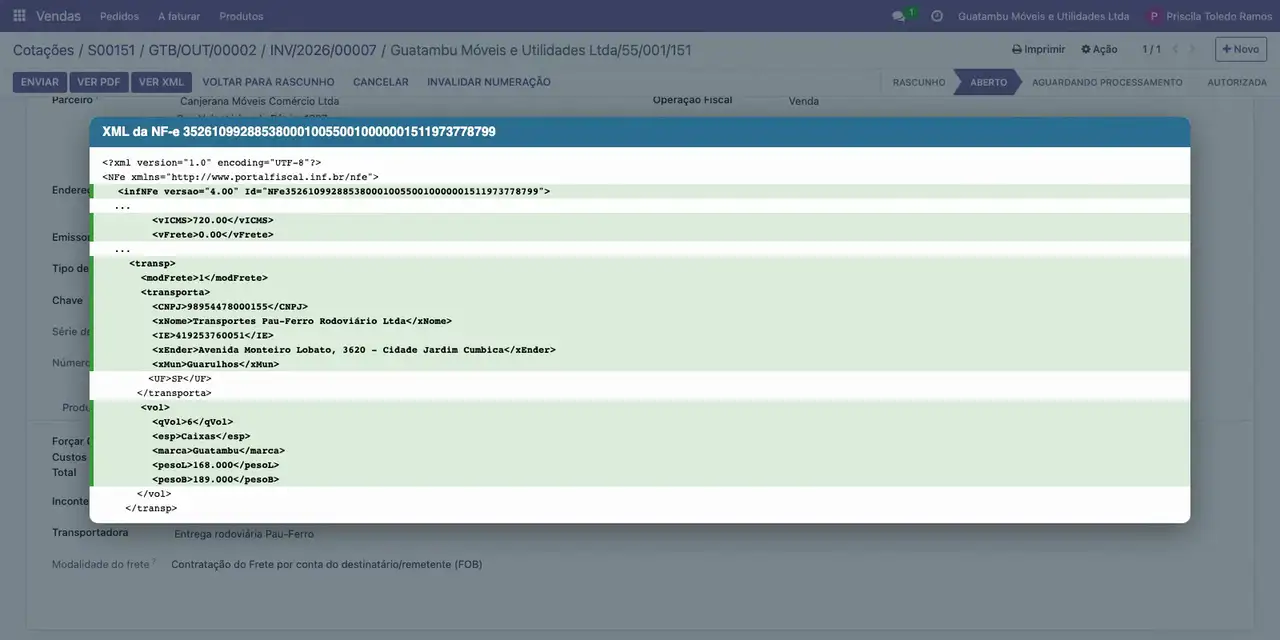Viewport: 1280px width, 640px height.
Task: Open Priscila Toledo Ramos user menu
Action: [1219, 16]
